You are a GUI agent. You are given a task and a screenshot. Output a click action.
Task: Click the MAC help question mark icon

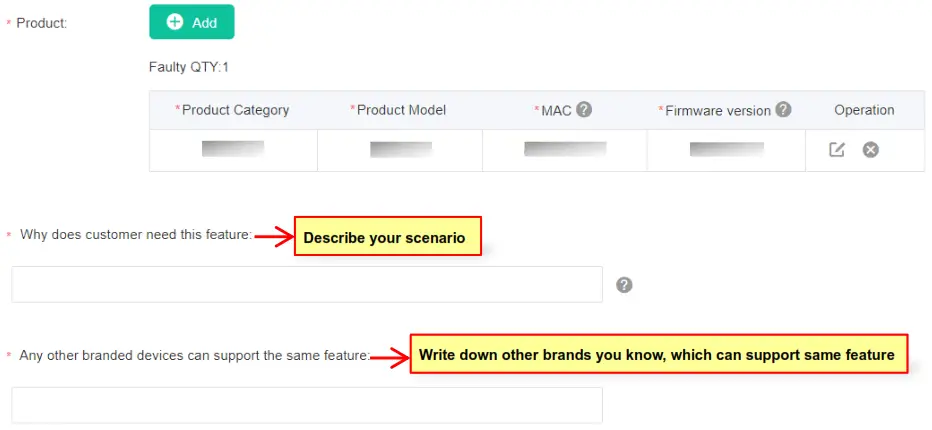click(x=584, y=110)
